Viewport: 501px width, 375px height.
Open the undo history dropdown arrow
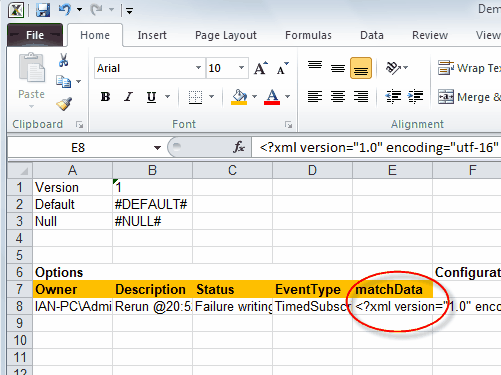79,10
